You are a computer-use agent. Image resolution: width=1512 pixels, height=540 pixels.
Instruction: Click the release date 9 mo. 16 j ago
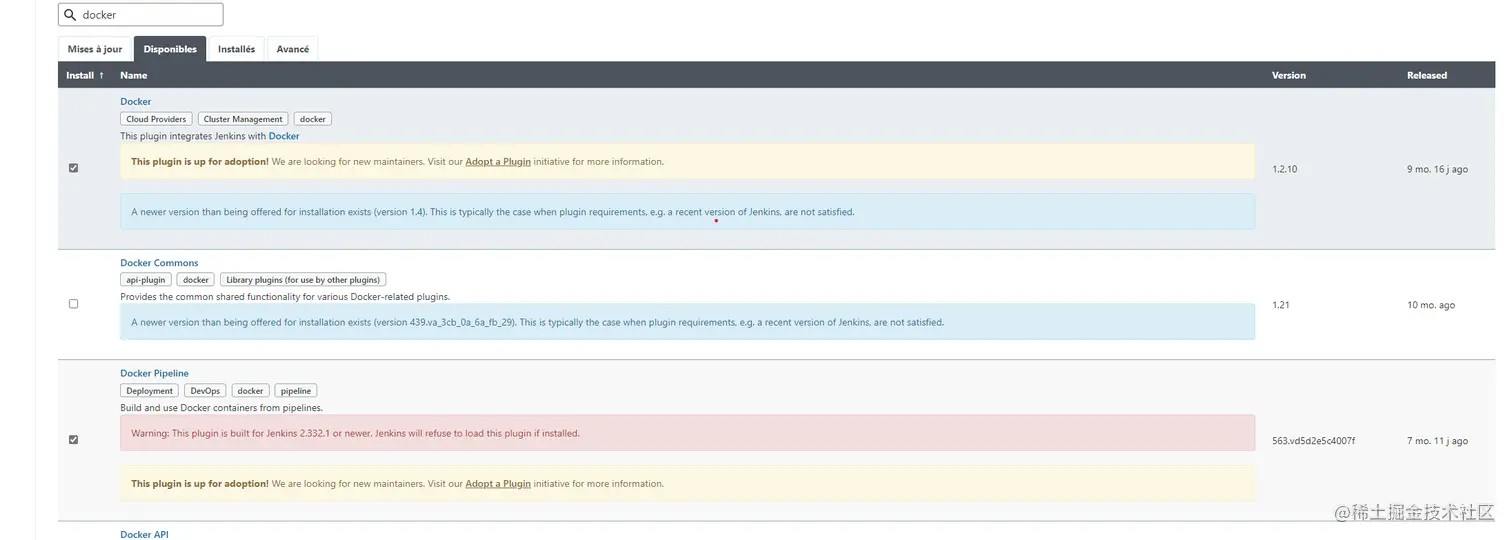[x=1437, y=169]
